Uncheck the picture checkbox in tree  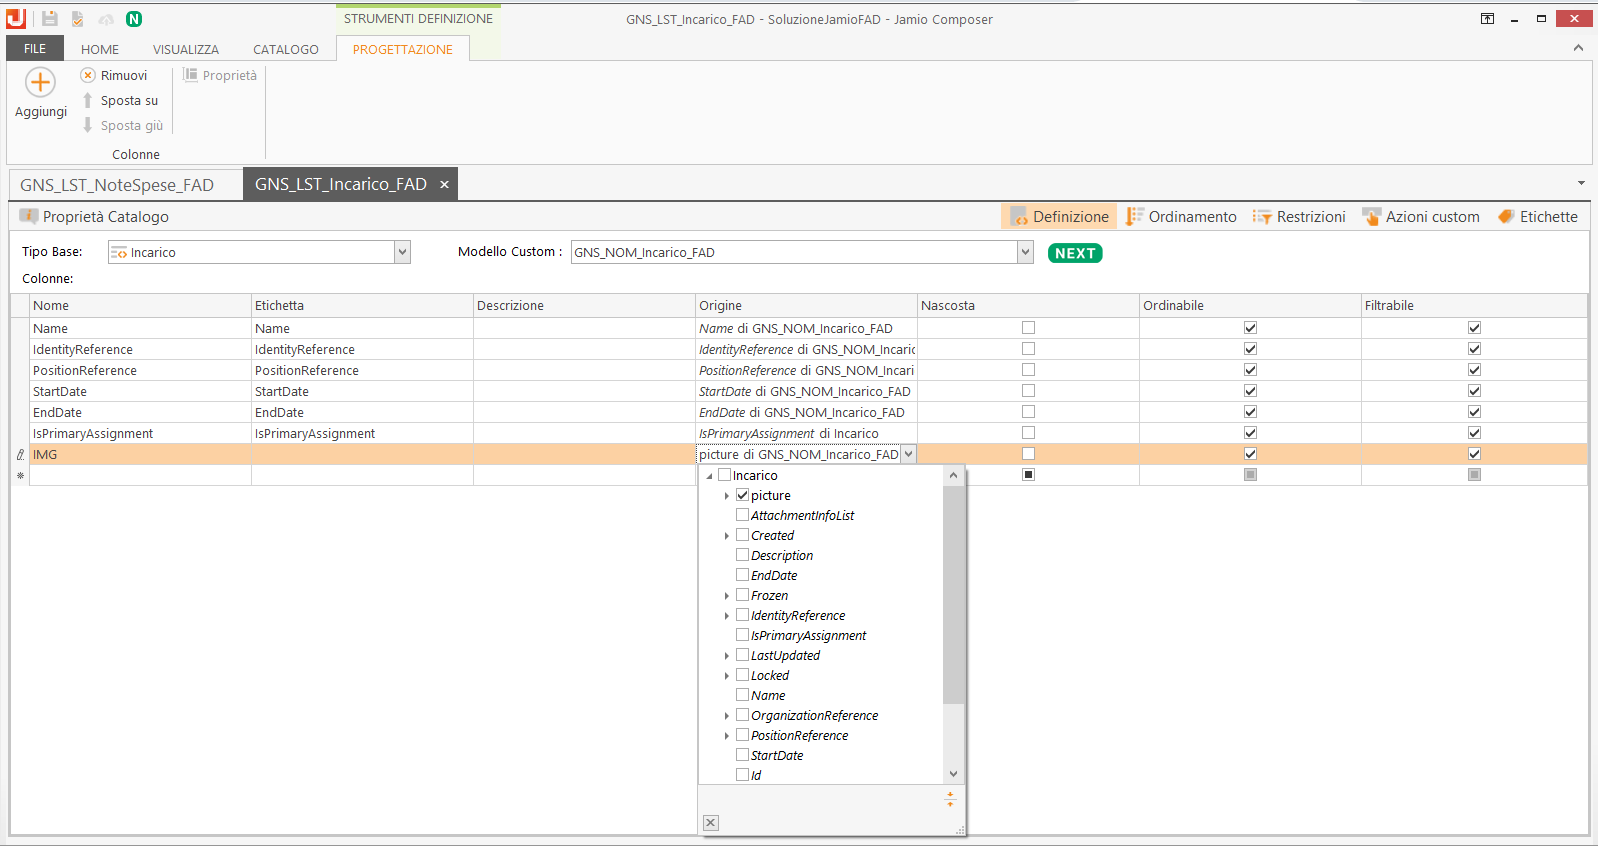[742, 495]
